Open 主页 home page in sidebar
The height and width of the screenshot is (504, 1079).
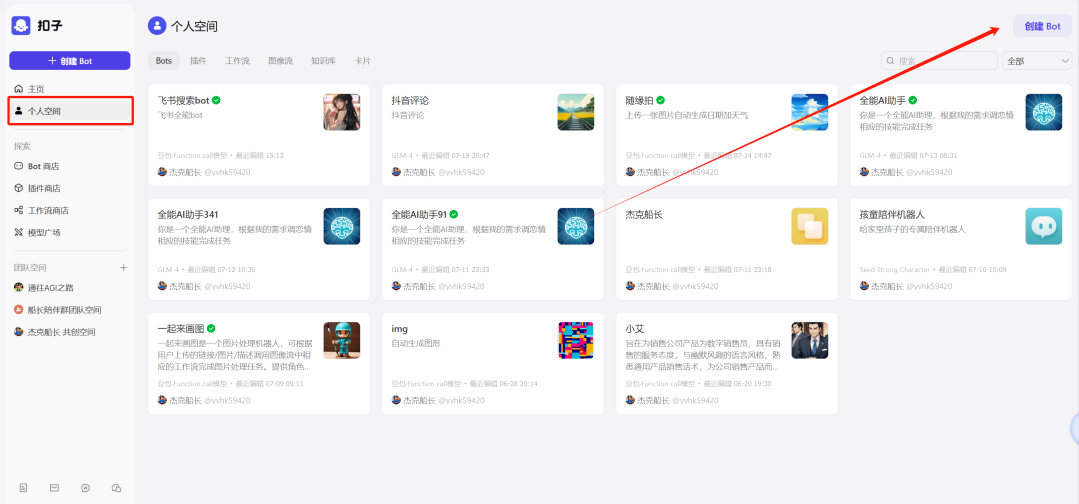35,89
